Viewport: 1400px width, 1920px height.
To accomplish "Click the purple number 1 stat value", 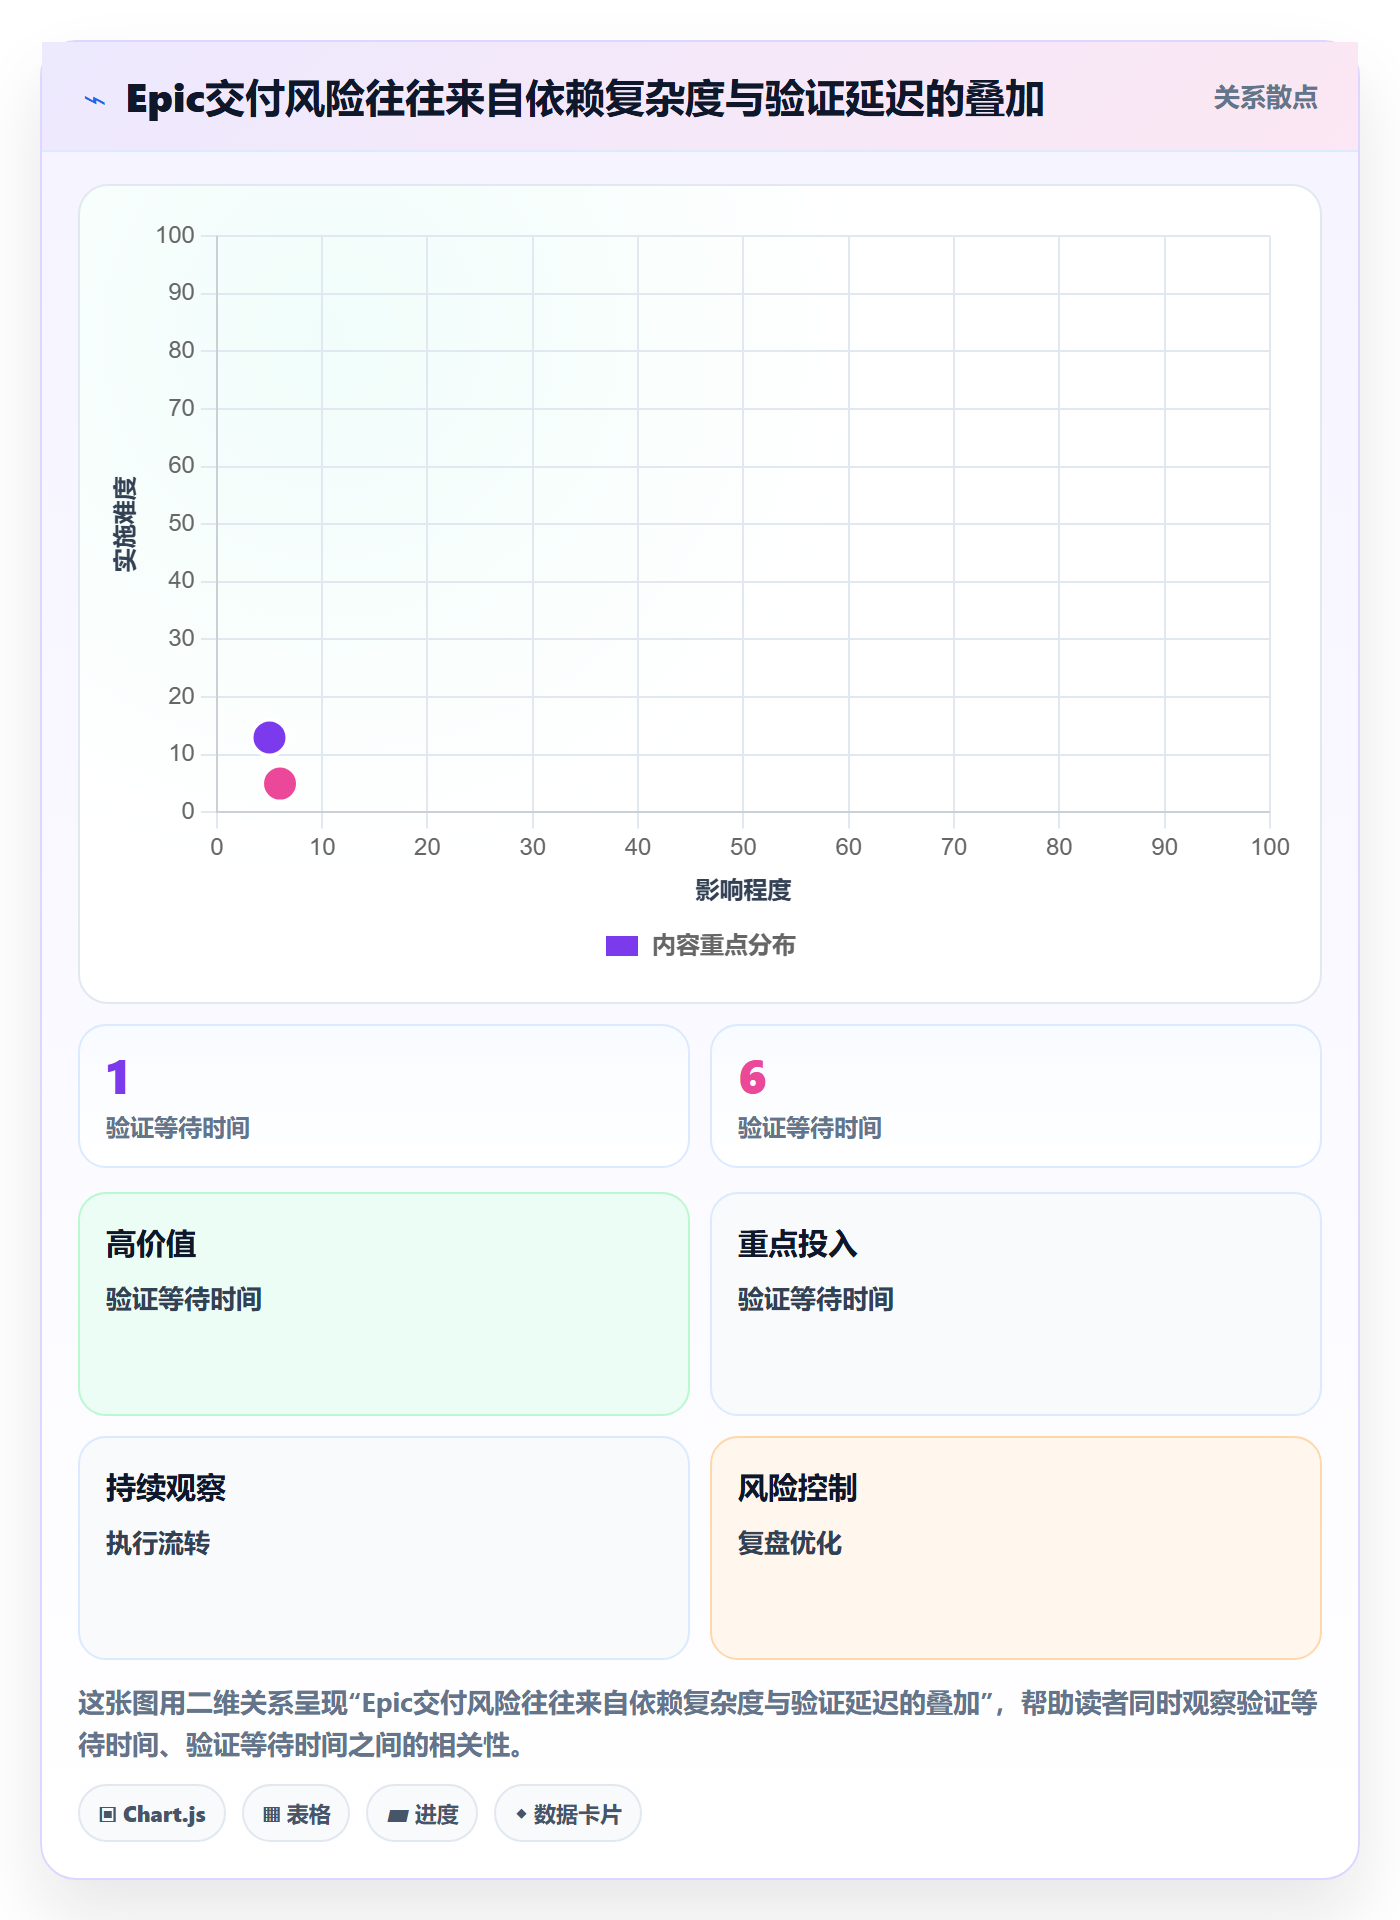I will (x=117, y=1078).
